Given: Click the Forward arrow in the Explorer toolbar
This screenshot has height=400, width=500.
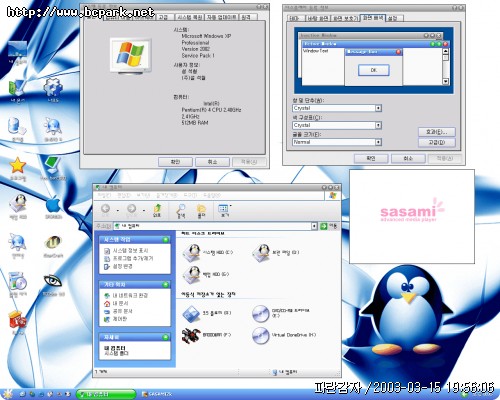Looking at the screenshot, I should click(132, 209).
